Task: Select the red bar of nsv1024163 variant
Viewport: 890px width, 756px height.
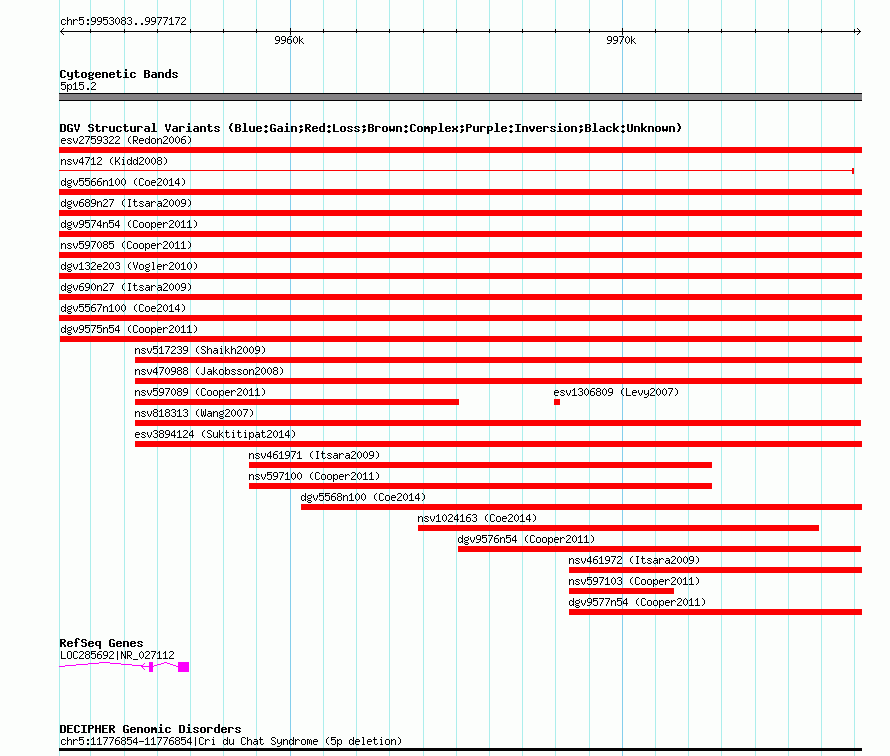Action: coord(618,528)
